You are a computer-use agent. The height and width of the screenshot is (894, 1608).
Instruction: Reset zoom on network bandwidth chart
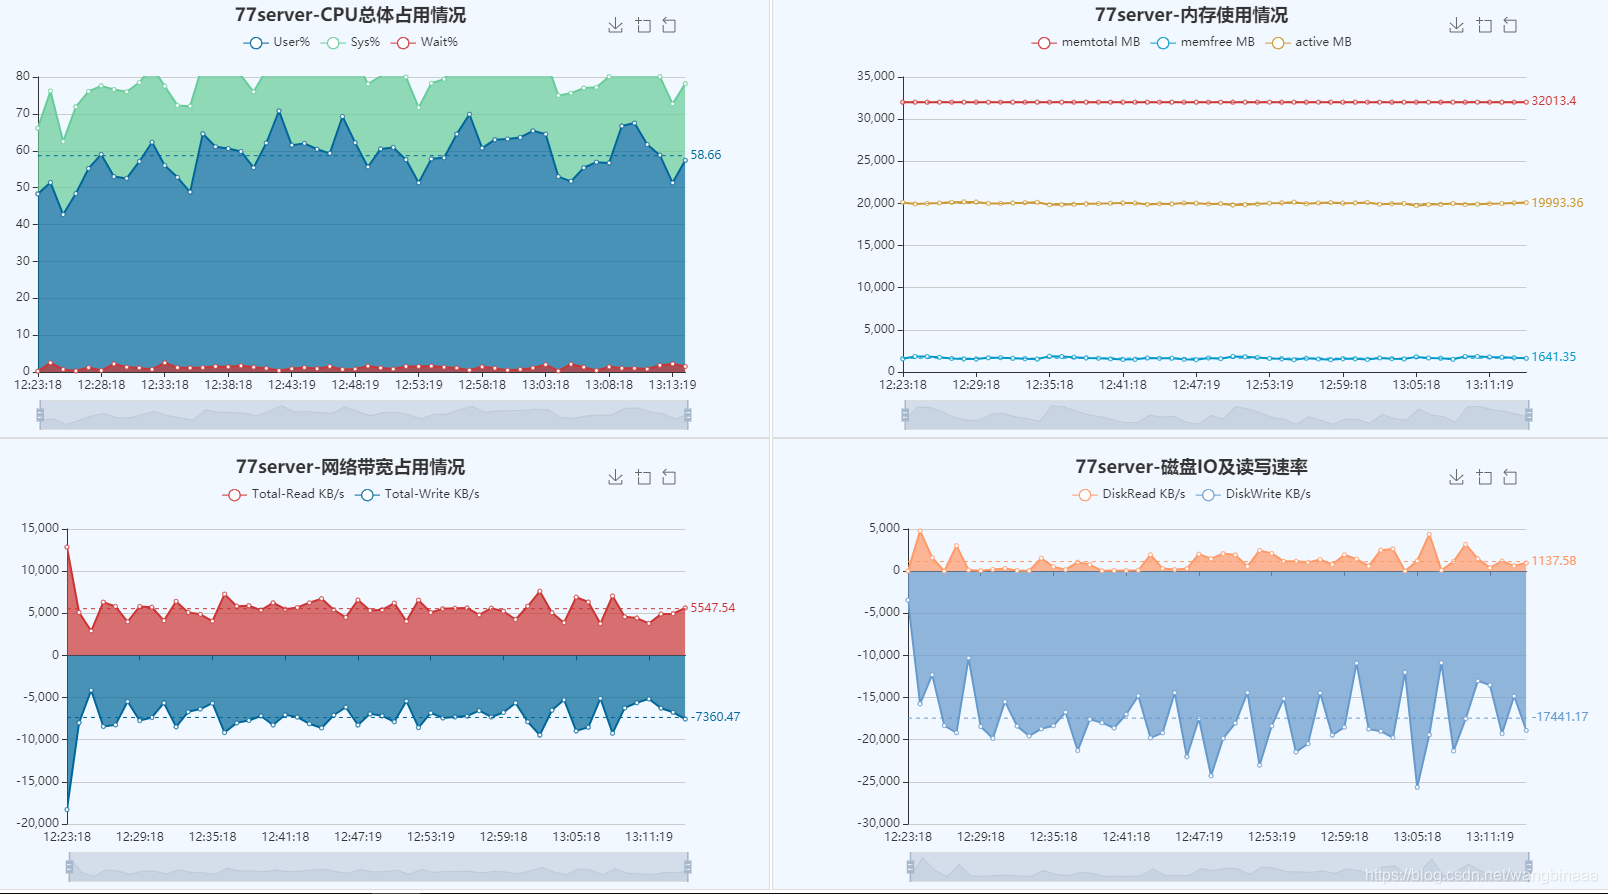[669, 477]
